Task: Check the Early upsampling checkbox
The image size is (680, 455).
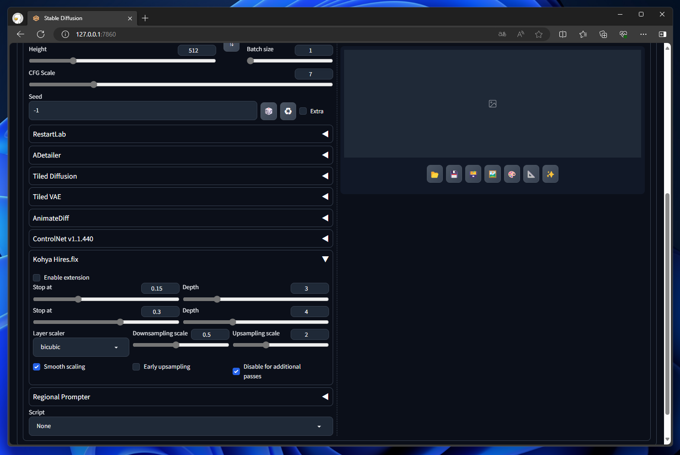Action: (136, 367)
